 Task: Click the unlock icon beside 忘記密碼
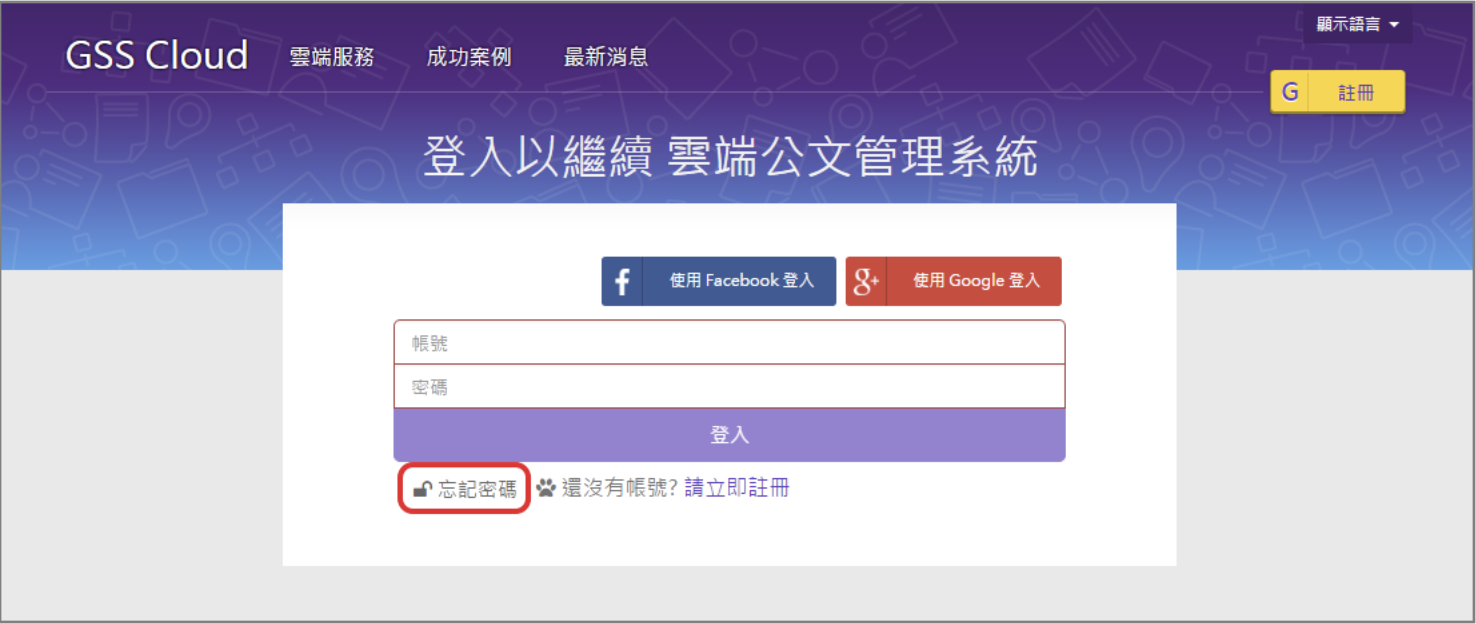point(422,489)
